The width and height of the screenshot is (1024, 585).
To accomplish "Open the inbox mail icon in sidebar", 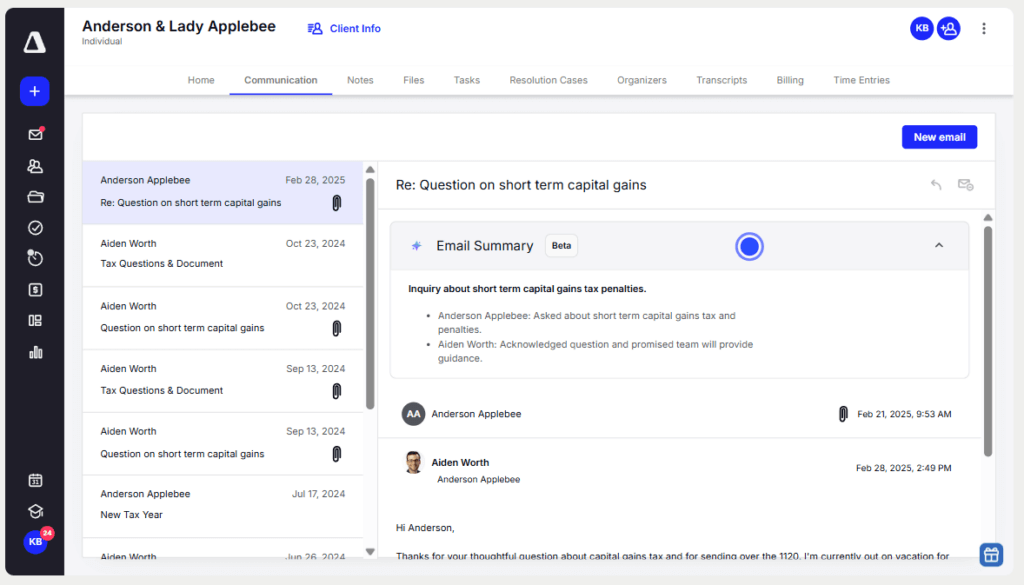I will 35,135.
